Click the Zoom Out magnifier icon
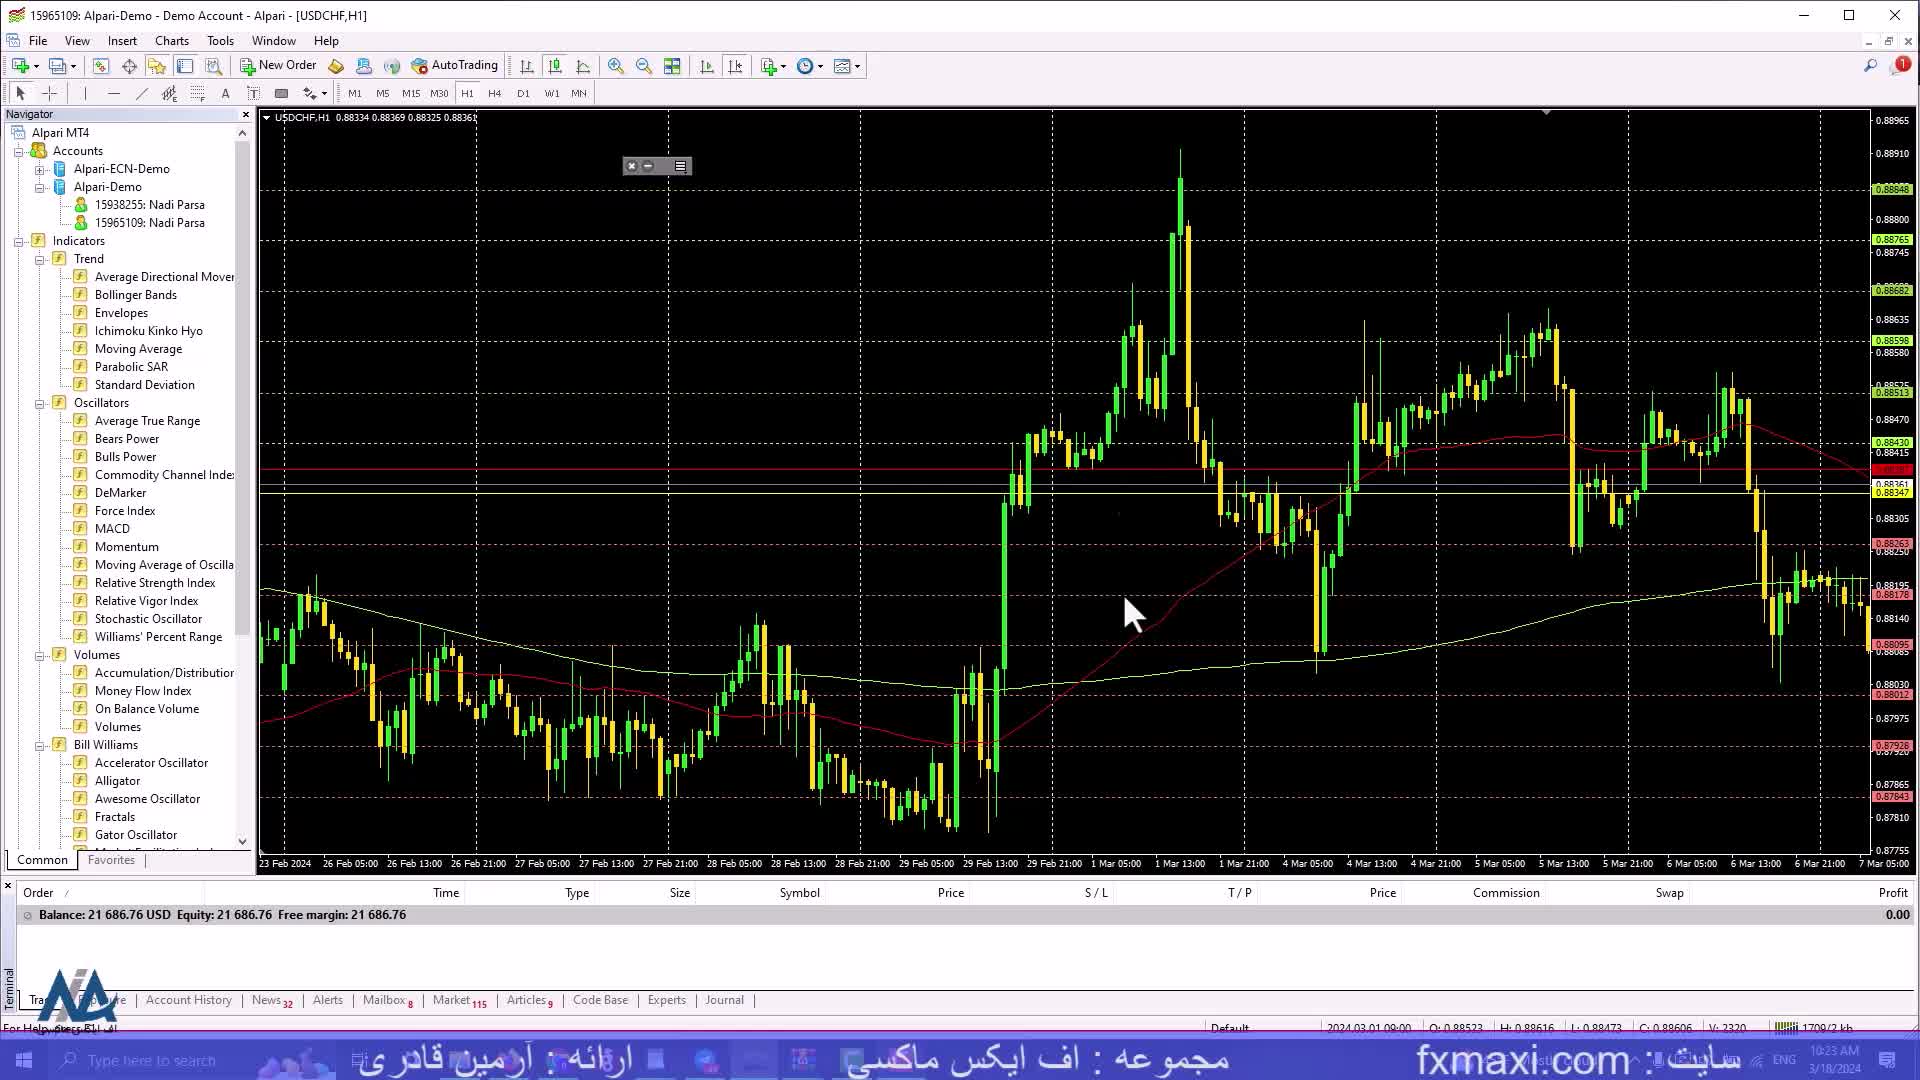Viewport: 1920px width, 1080px height. (x=644, y=66)
